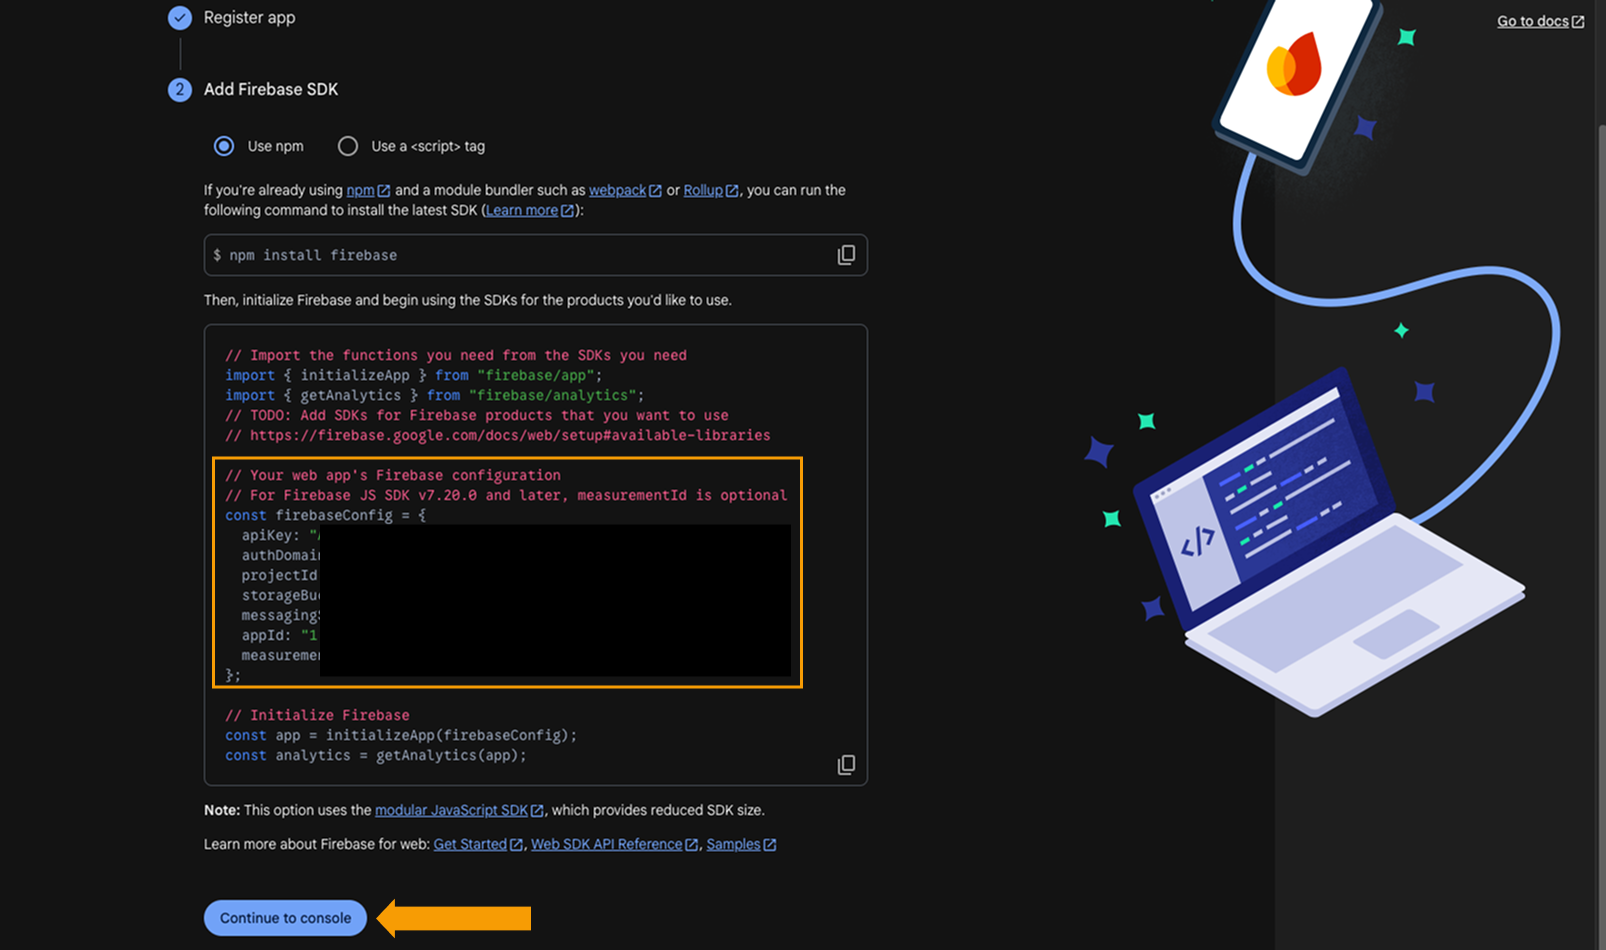Image resolution: width=1606 pixels, height=950 pixels.
Task: Click the Register app step label
Action: [x=250, y=18]
